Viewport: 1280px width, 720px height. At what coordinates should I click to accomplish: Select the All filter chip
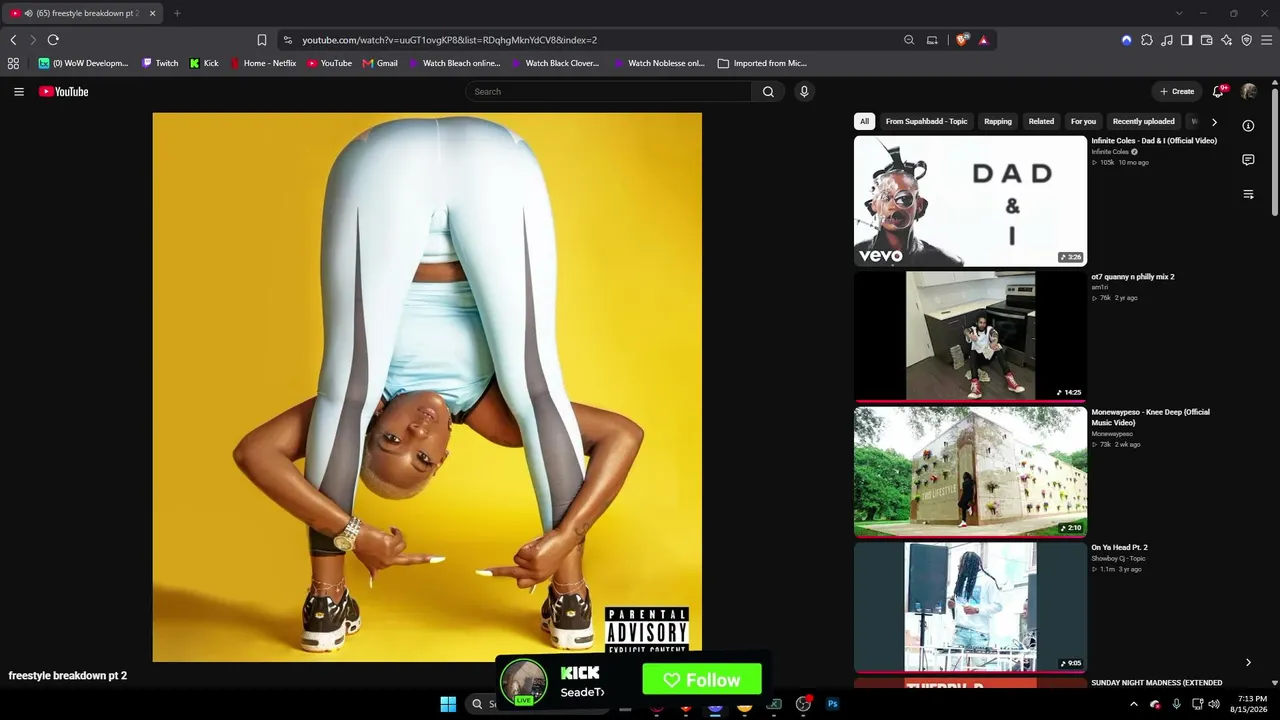pos(864,121)
